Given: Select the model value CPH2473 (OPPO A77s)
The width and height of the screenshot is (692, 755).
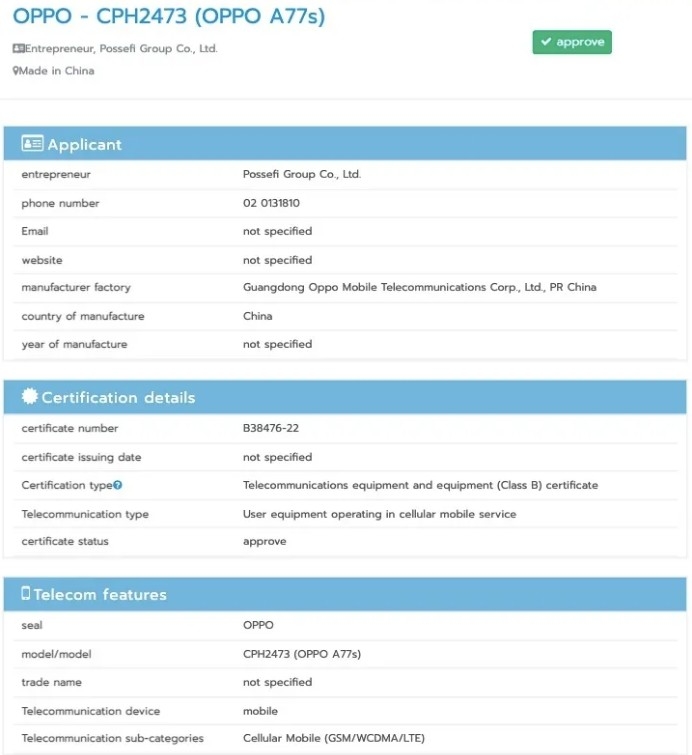Looking at the screenshot, I should tap(302, 654).
